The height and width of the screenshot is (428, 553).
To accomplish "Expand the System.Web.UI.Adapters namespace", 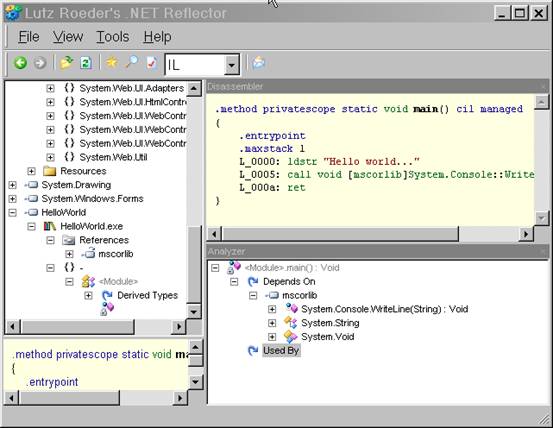I will pos(50,88).
